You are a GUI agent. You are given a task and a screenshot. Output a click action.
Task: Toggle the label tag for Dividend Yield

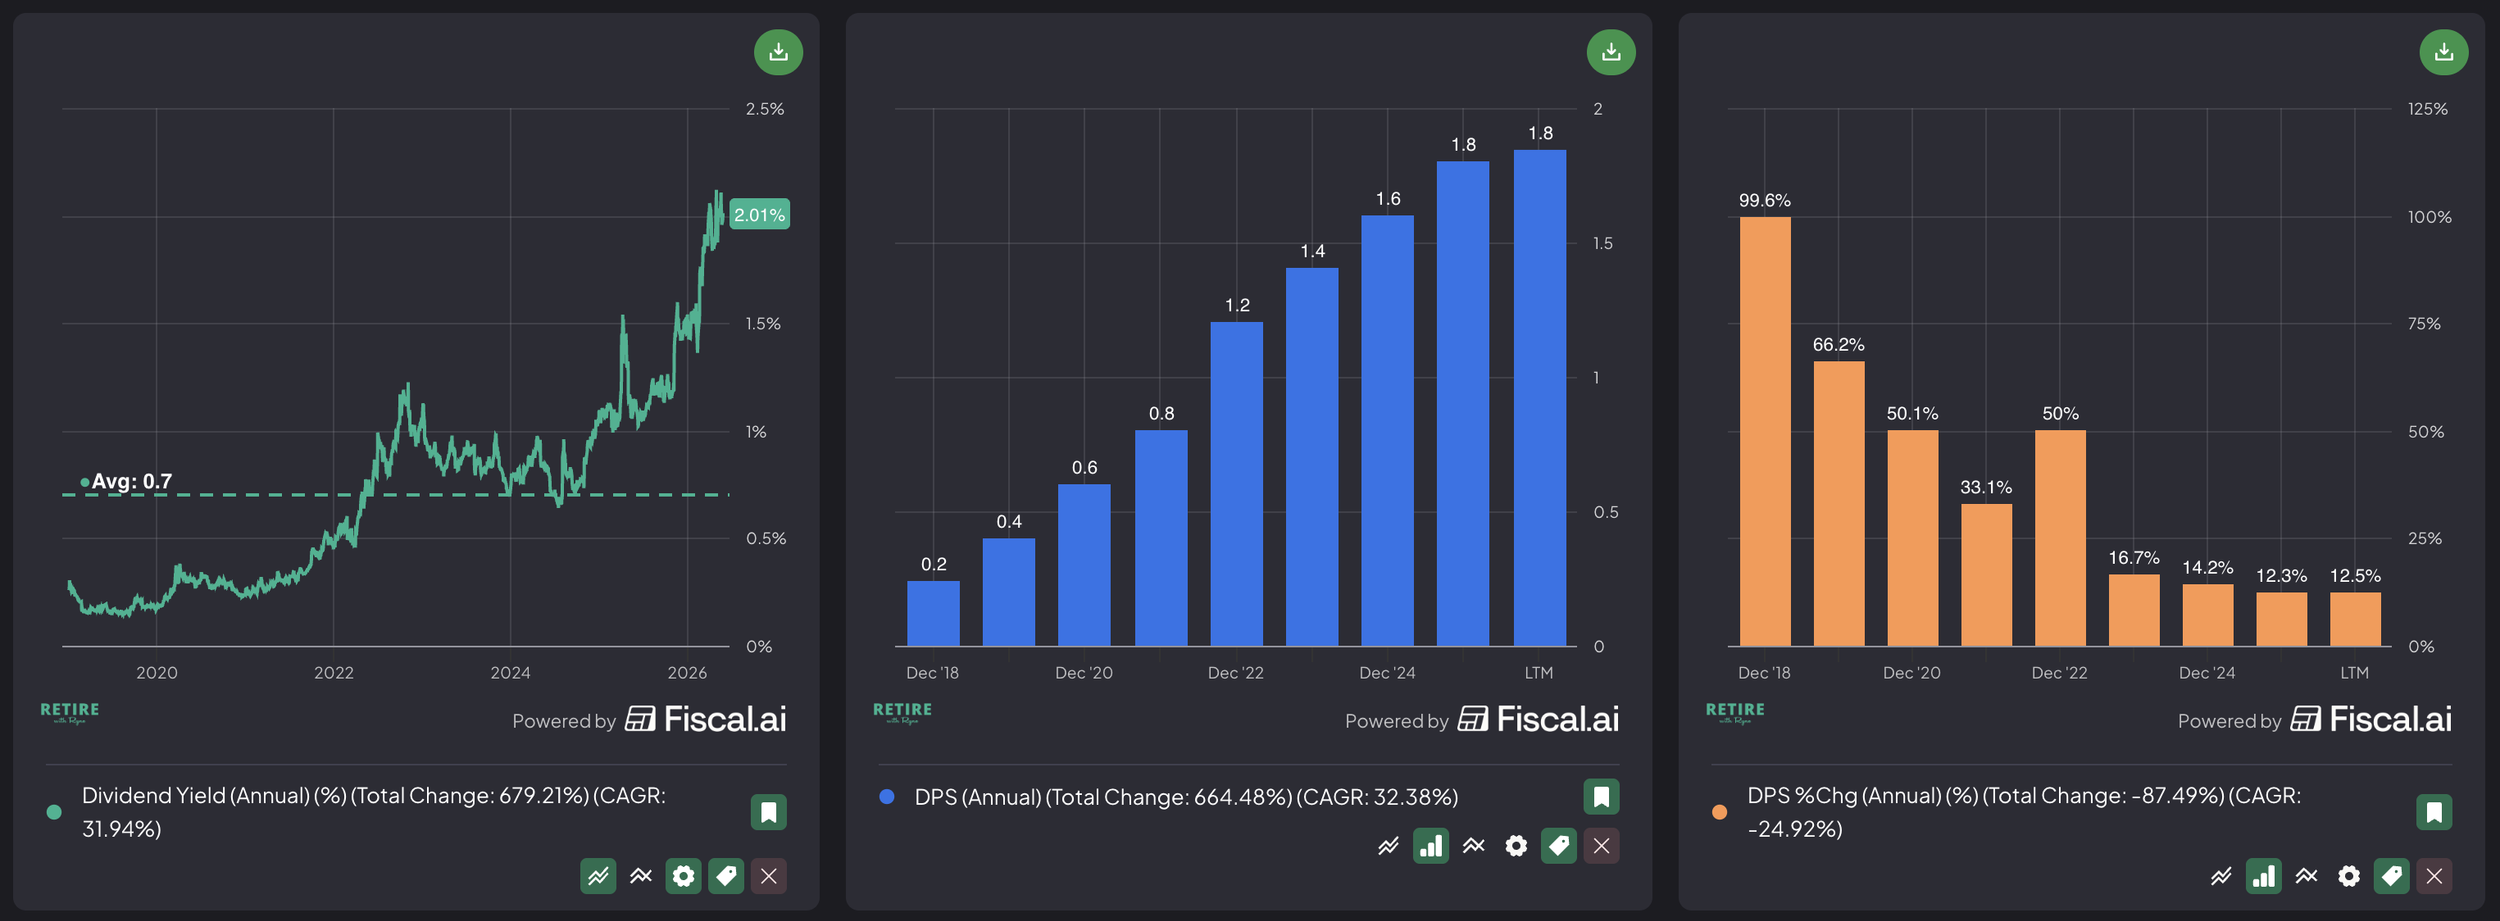click(x=726, y=876)
